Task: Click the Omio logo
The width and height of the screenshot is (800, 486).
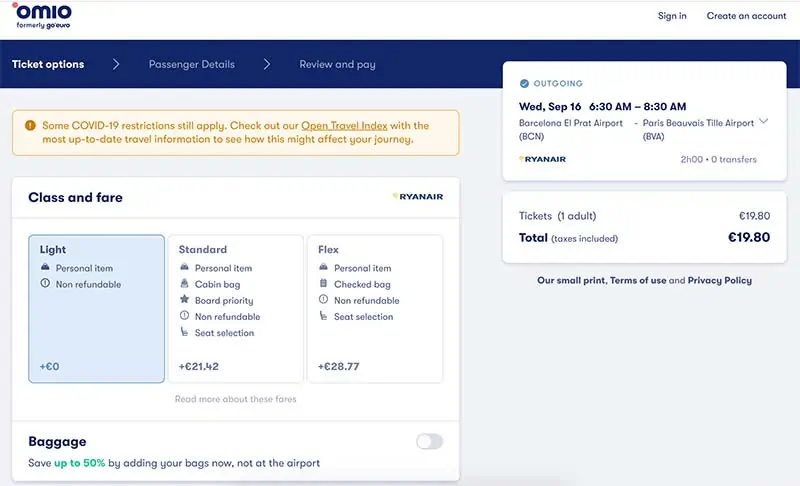Action: 44,16
